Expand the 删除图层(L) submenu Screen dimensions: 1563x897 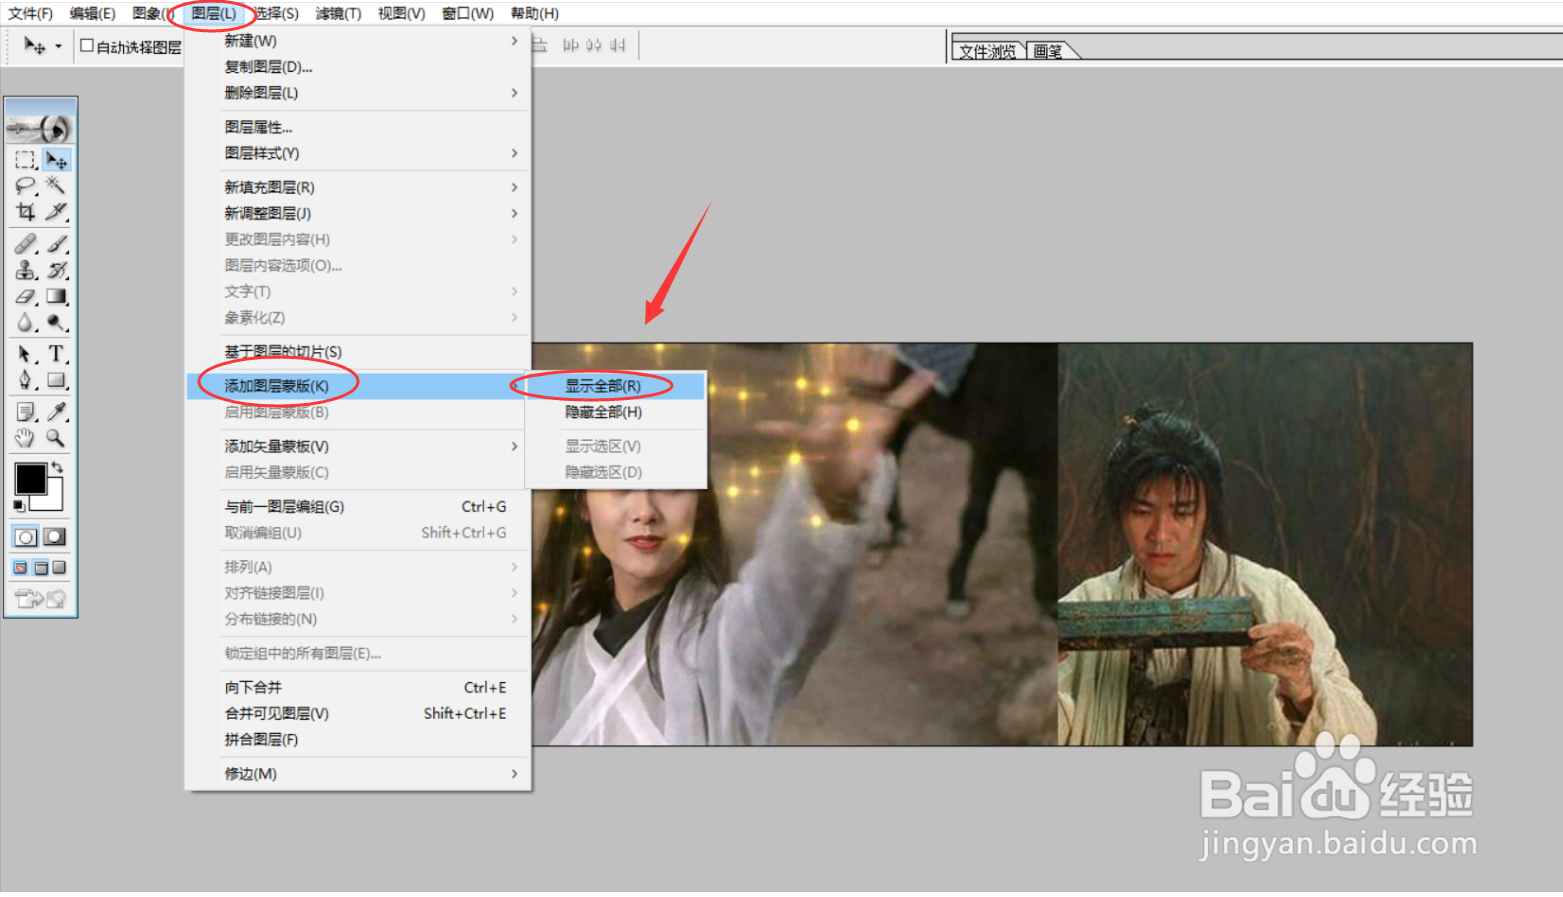click(x=358, y=93)
